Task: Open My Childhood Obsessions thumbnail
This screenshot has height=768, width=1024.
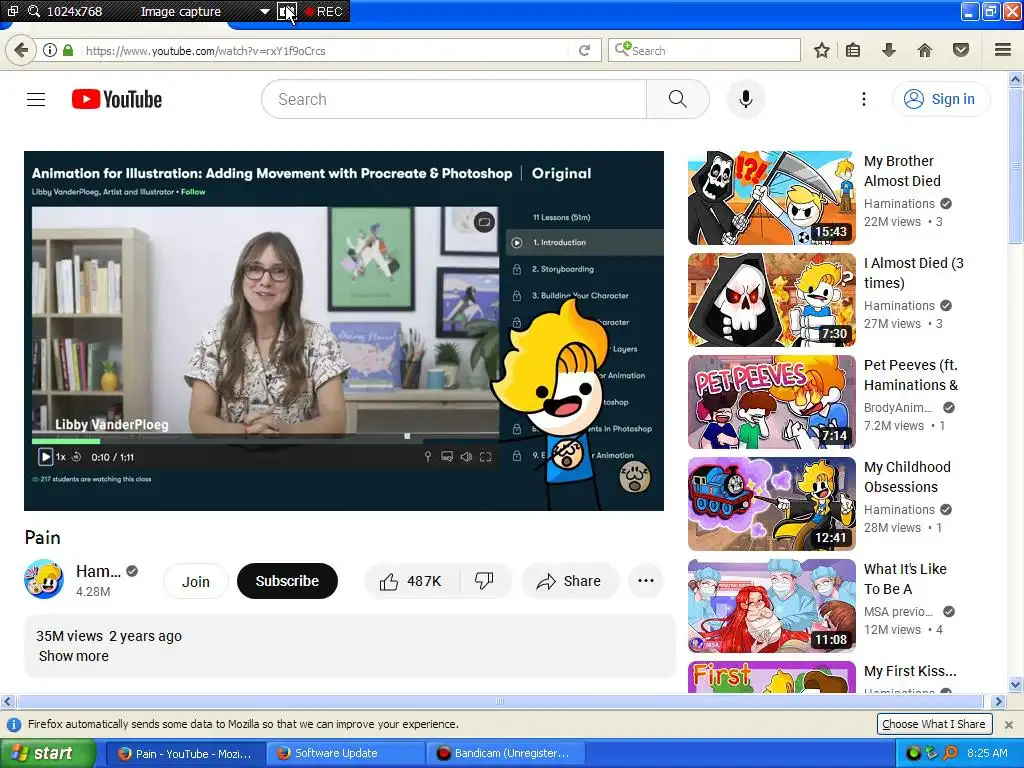Action: 771,504
